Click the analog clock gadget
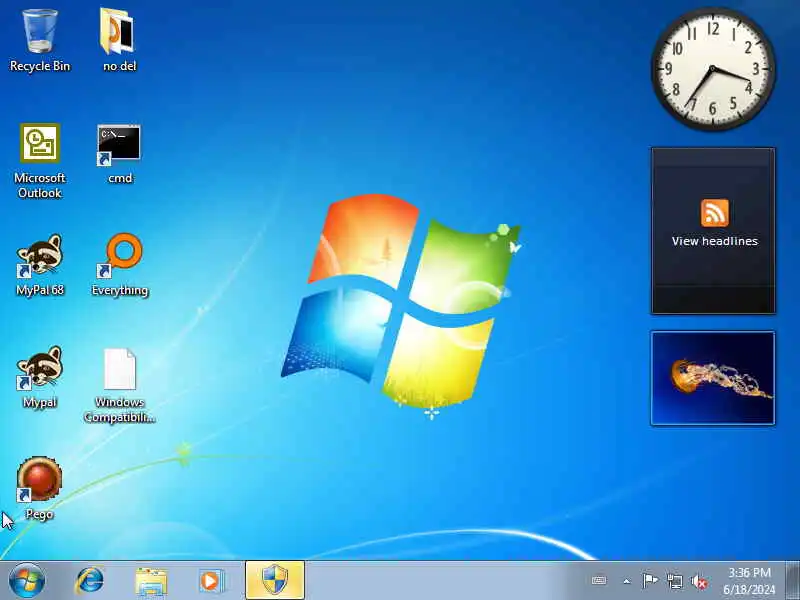Image resolution: width=800 pixels, height=600 pixels. coord(713,69)
